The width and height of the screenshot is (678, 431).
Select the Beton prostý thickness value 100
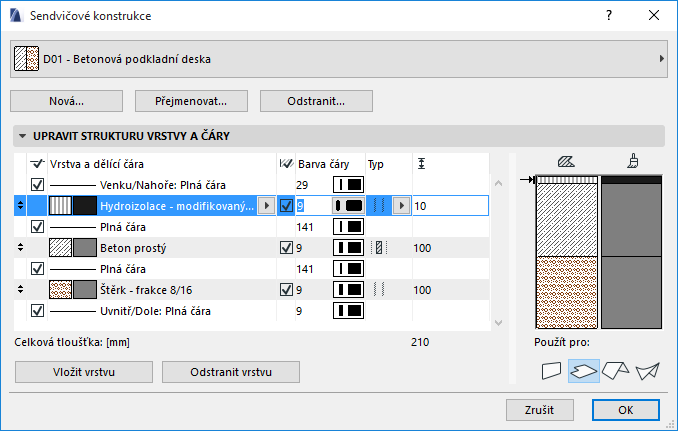422,248
